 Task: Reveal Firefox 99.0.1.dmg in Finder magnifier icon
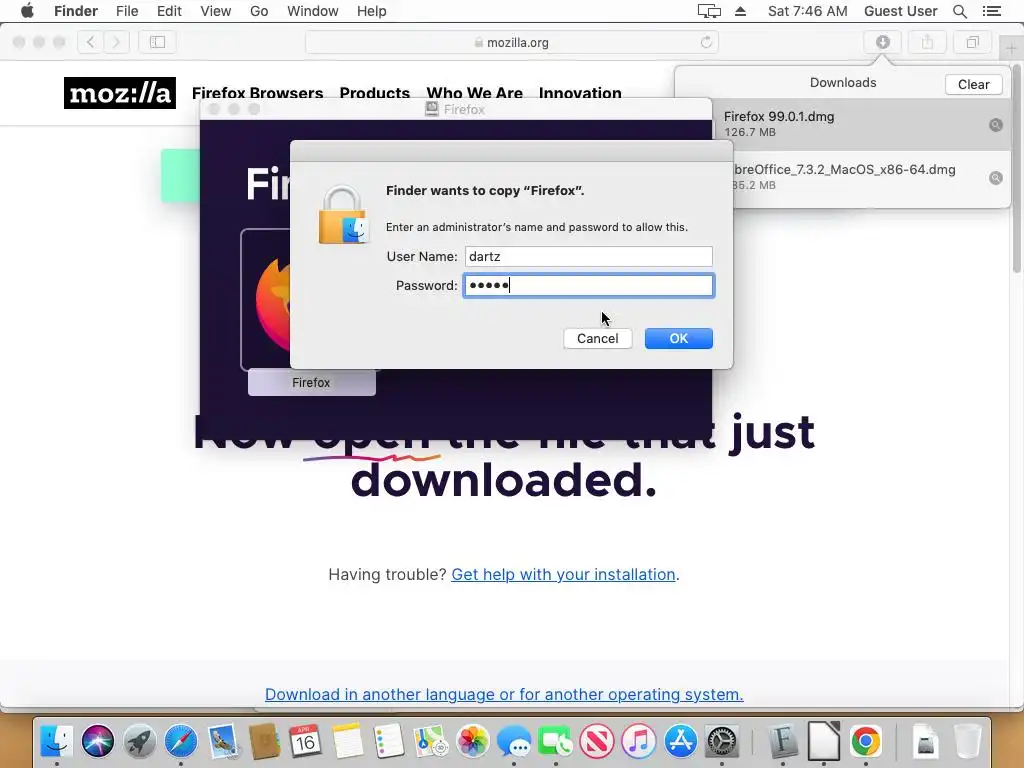995,125
